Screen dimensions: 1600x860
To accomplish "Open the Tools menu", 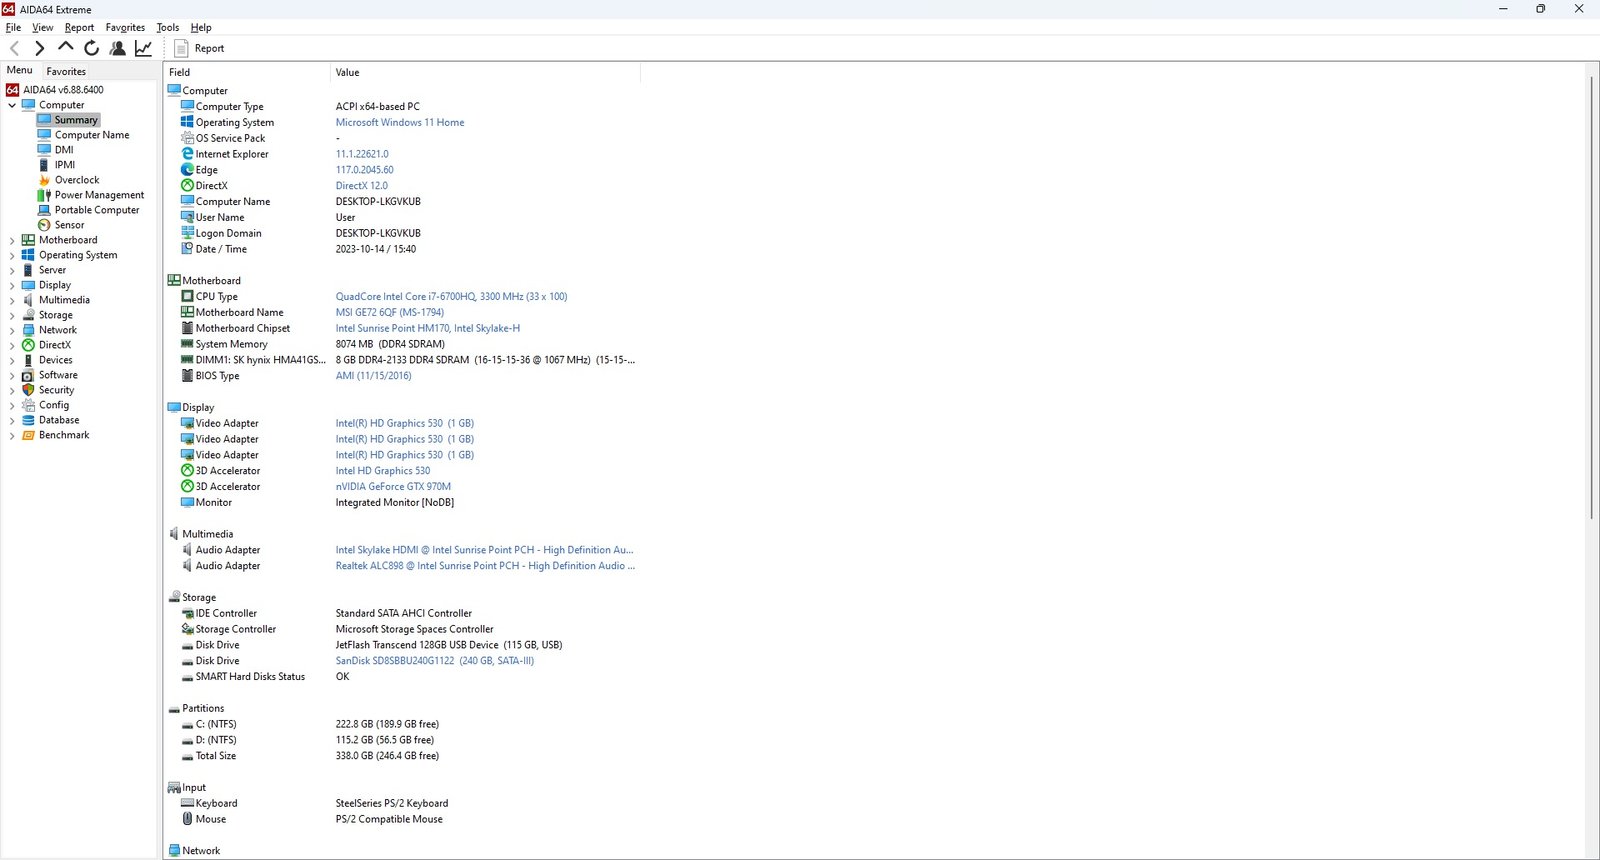I will coord(168,28).
